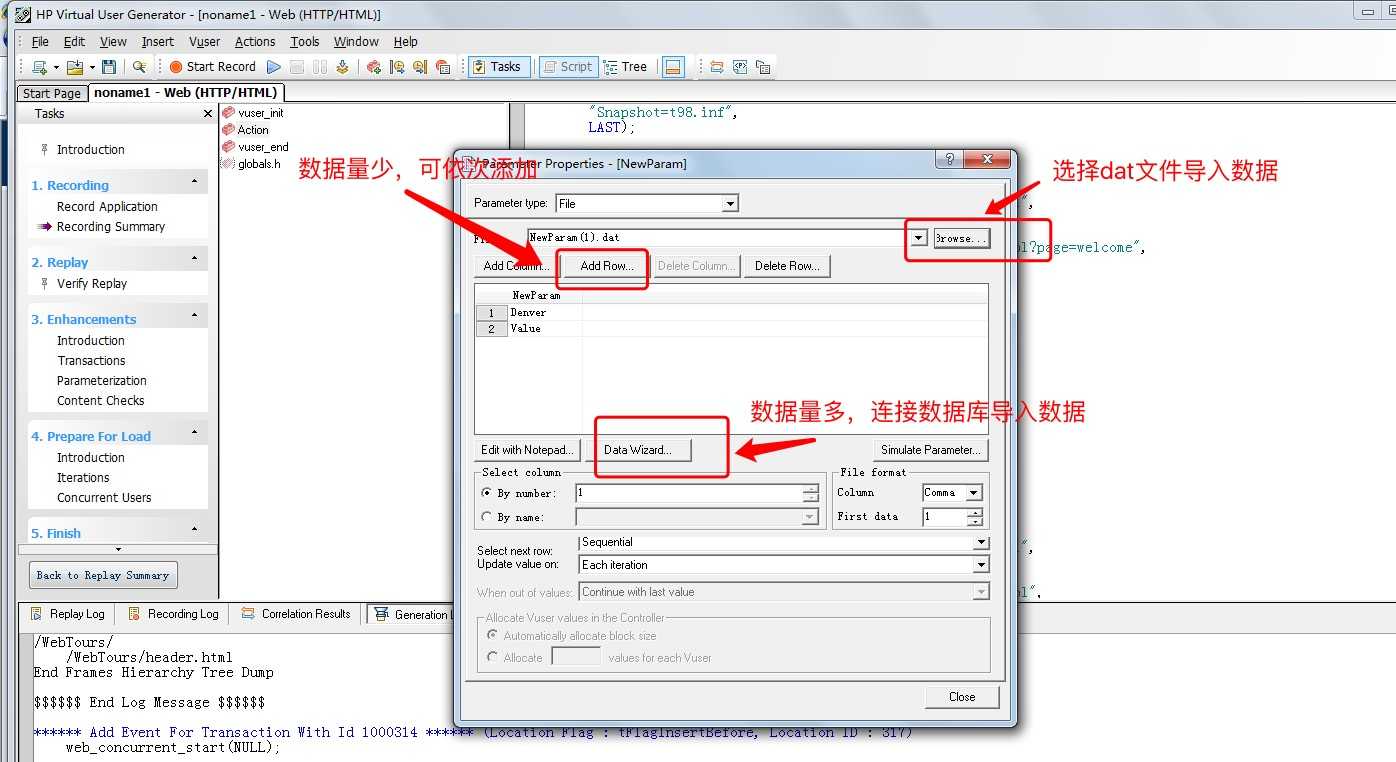
Task: Open Concurrent Users task link
Action: click(x=104, y=498)
